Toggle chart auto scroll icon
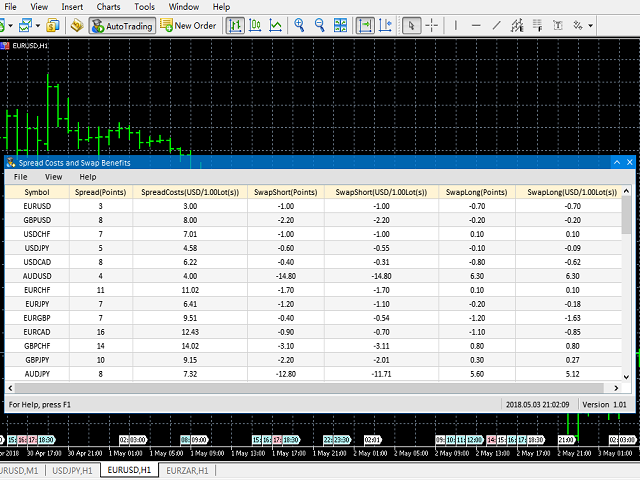The image size is (640, 480). (366, 26)
